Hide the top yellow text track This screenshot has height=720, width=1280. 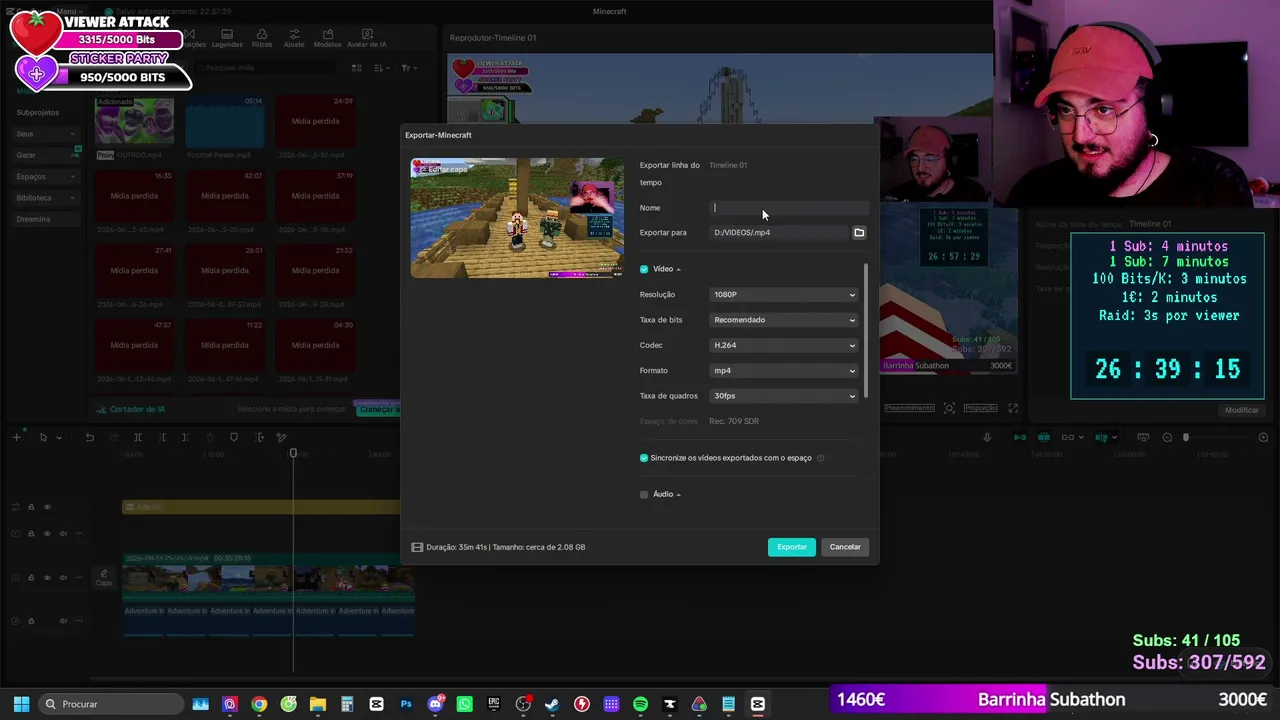point(47,507)
